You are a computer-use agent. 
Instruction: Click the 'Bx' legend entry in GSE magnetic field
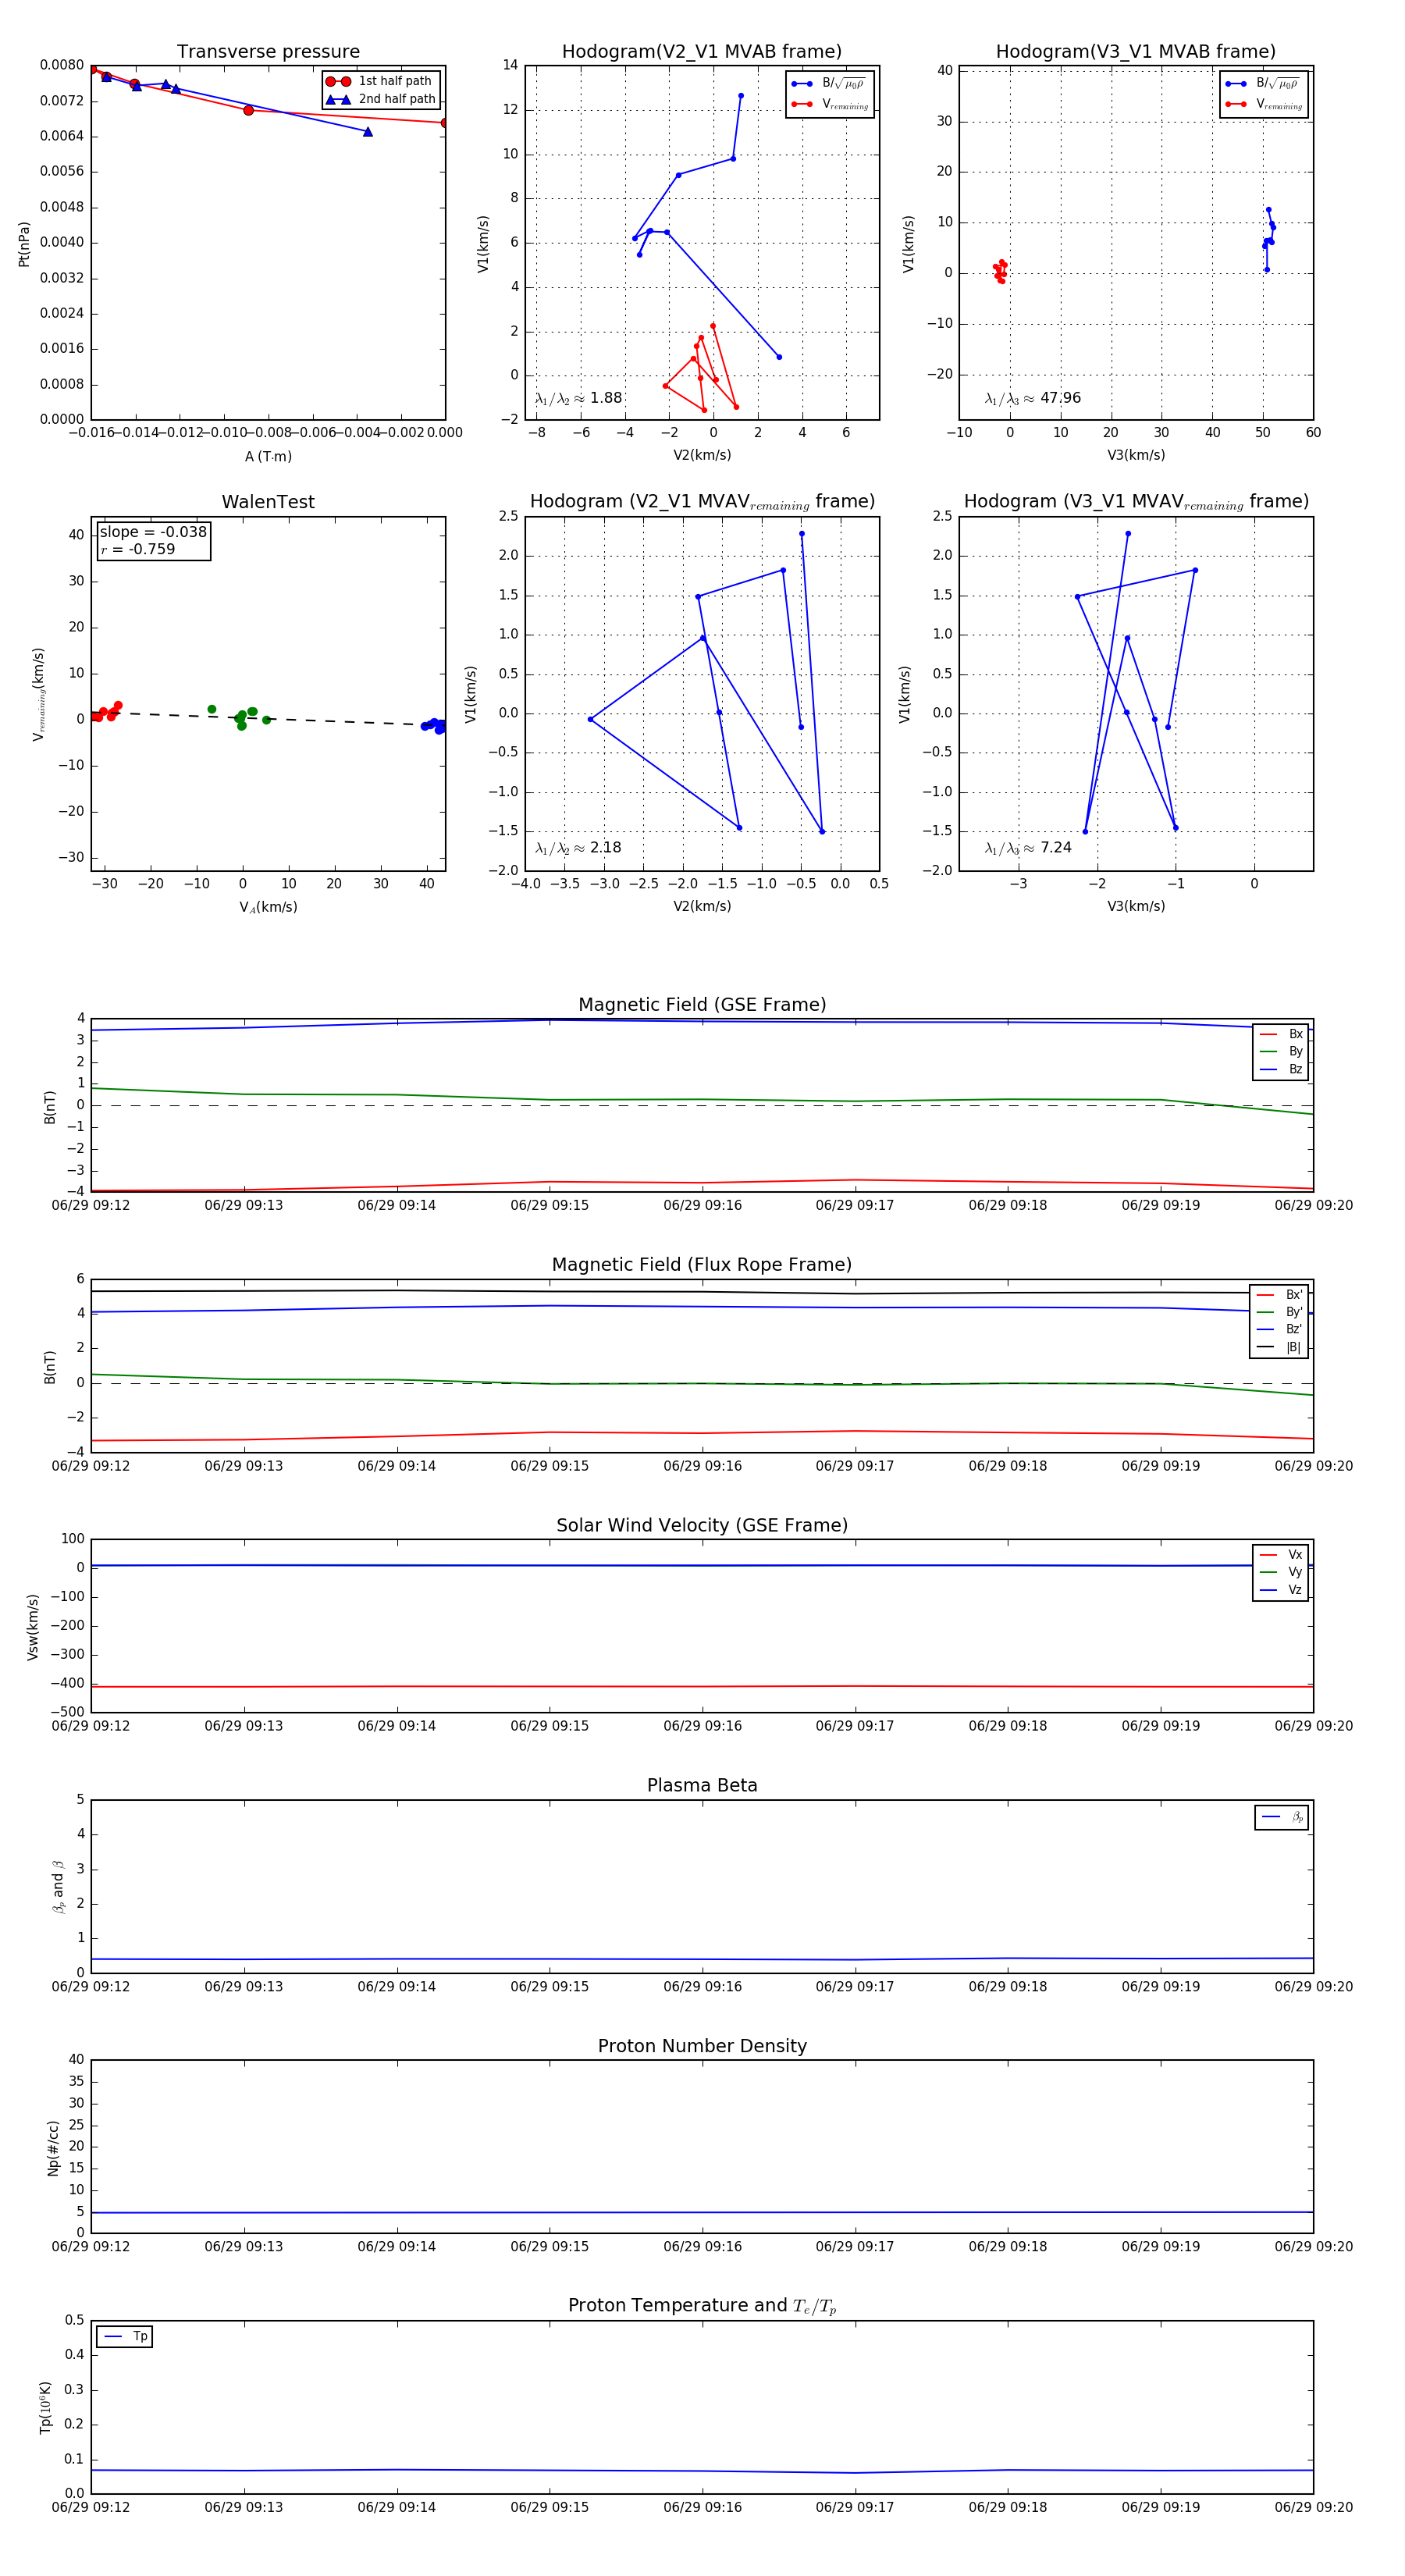click(x=1281, y=1034)
